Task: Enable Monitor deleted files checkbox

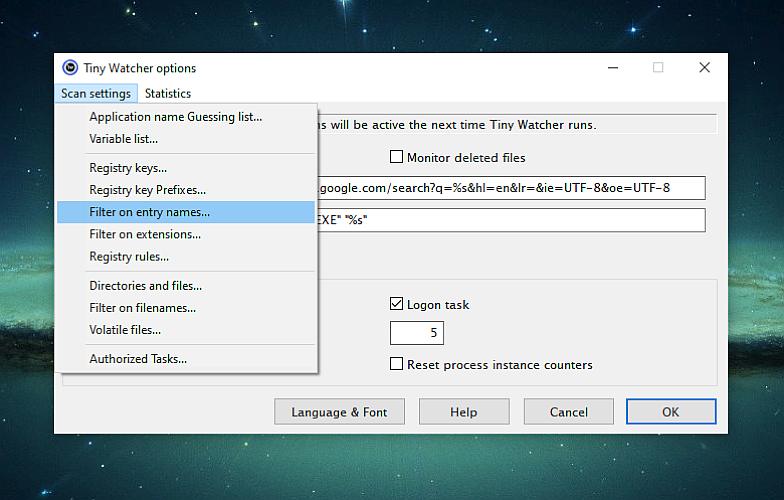Action: click(396, 157)
